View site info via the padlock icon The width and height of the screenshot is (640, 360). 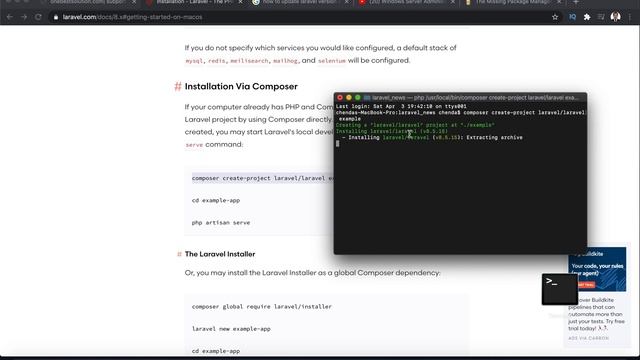[56, 17]
